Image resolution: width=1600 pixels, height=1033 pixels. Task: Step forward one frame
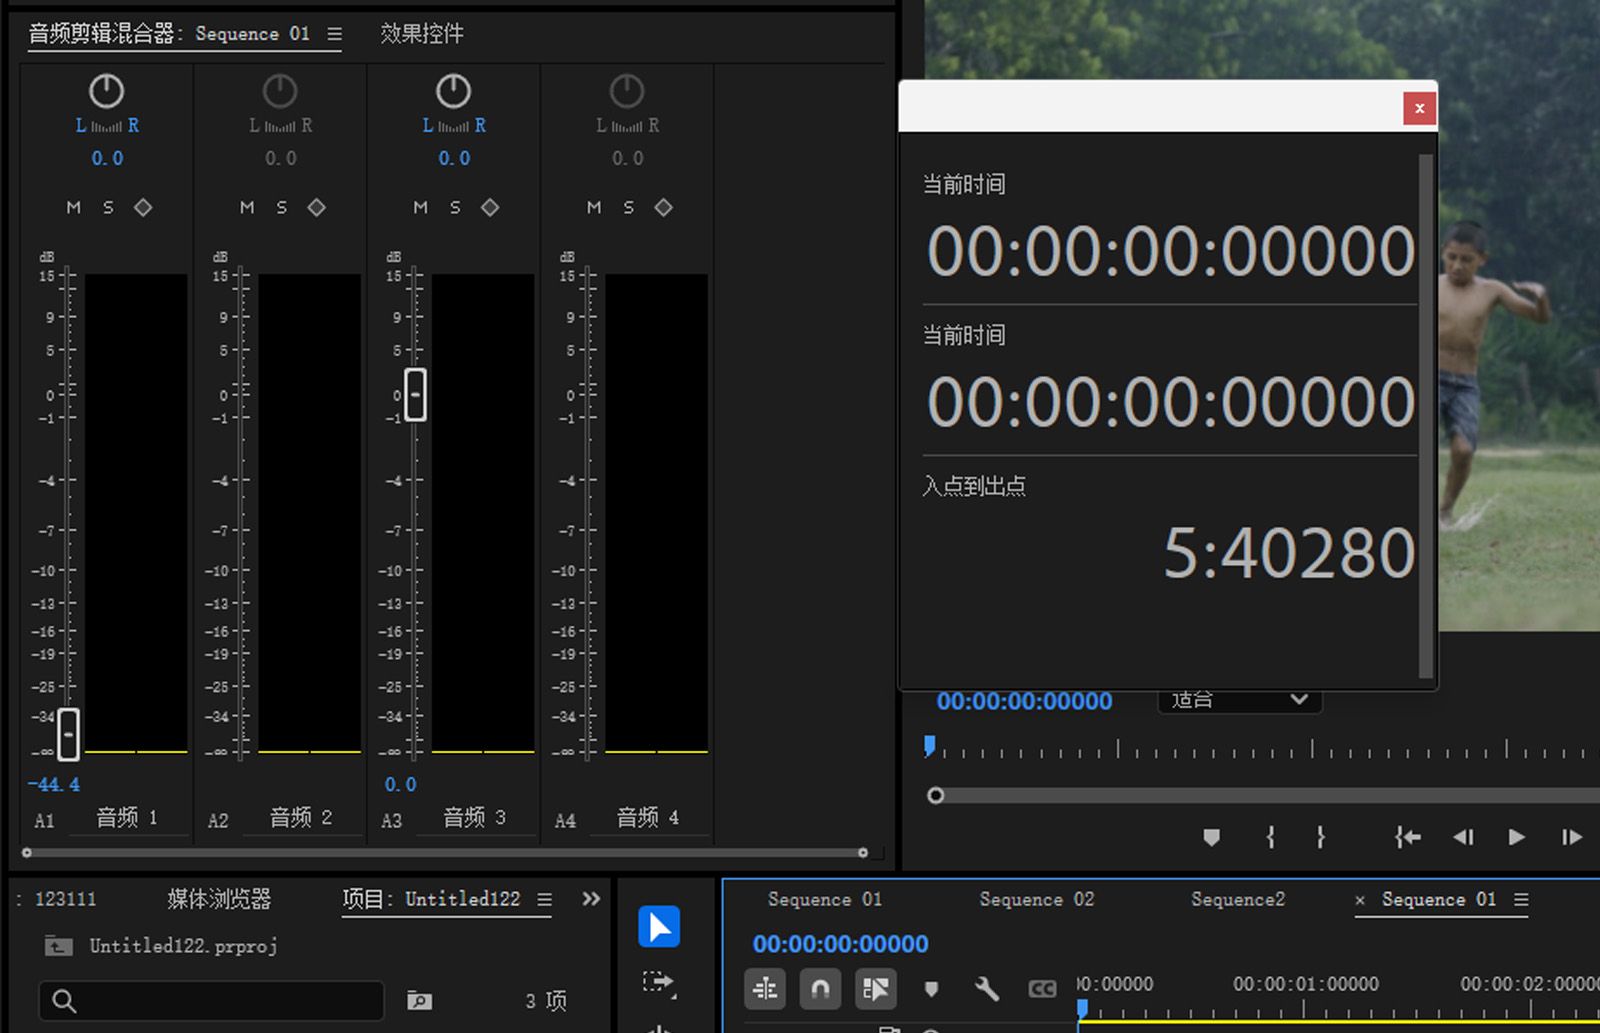(1571, 837)
